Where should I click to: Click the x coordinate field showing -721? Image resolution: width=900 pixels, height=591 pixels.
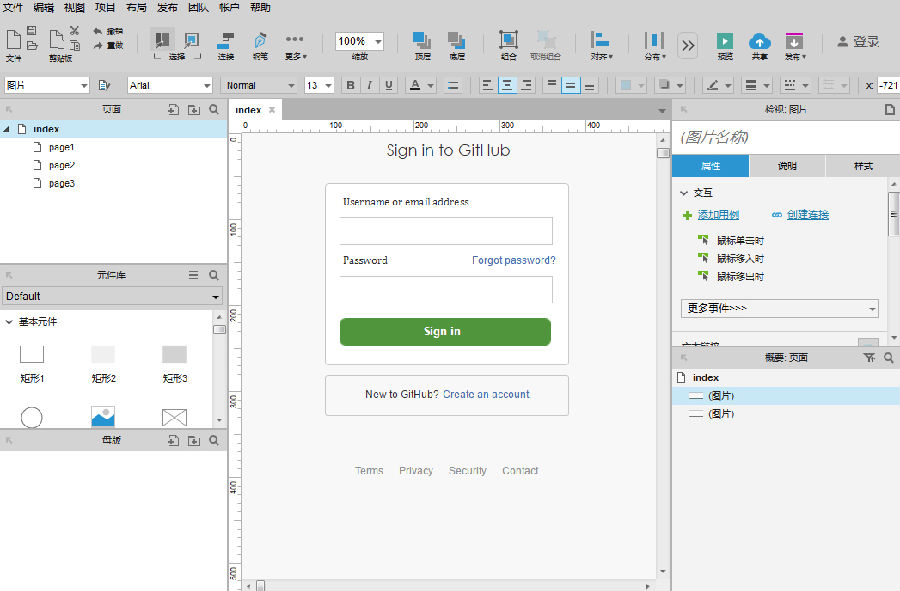pyautogui.click(x=889, y=85)
